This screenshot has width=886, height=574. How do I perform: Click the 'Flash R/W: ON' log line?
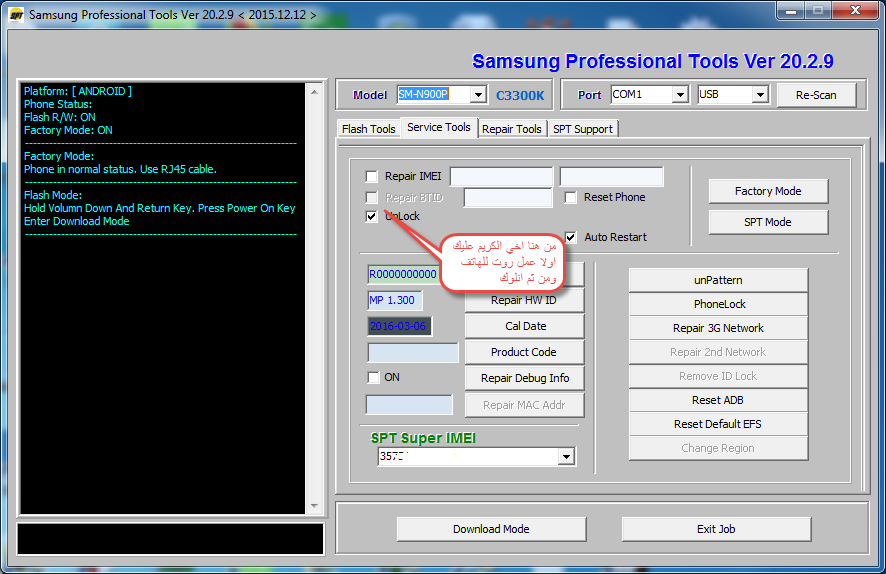pos(60,117)
